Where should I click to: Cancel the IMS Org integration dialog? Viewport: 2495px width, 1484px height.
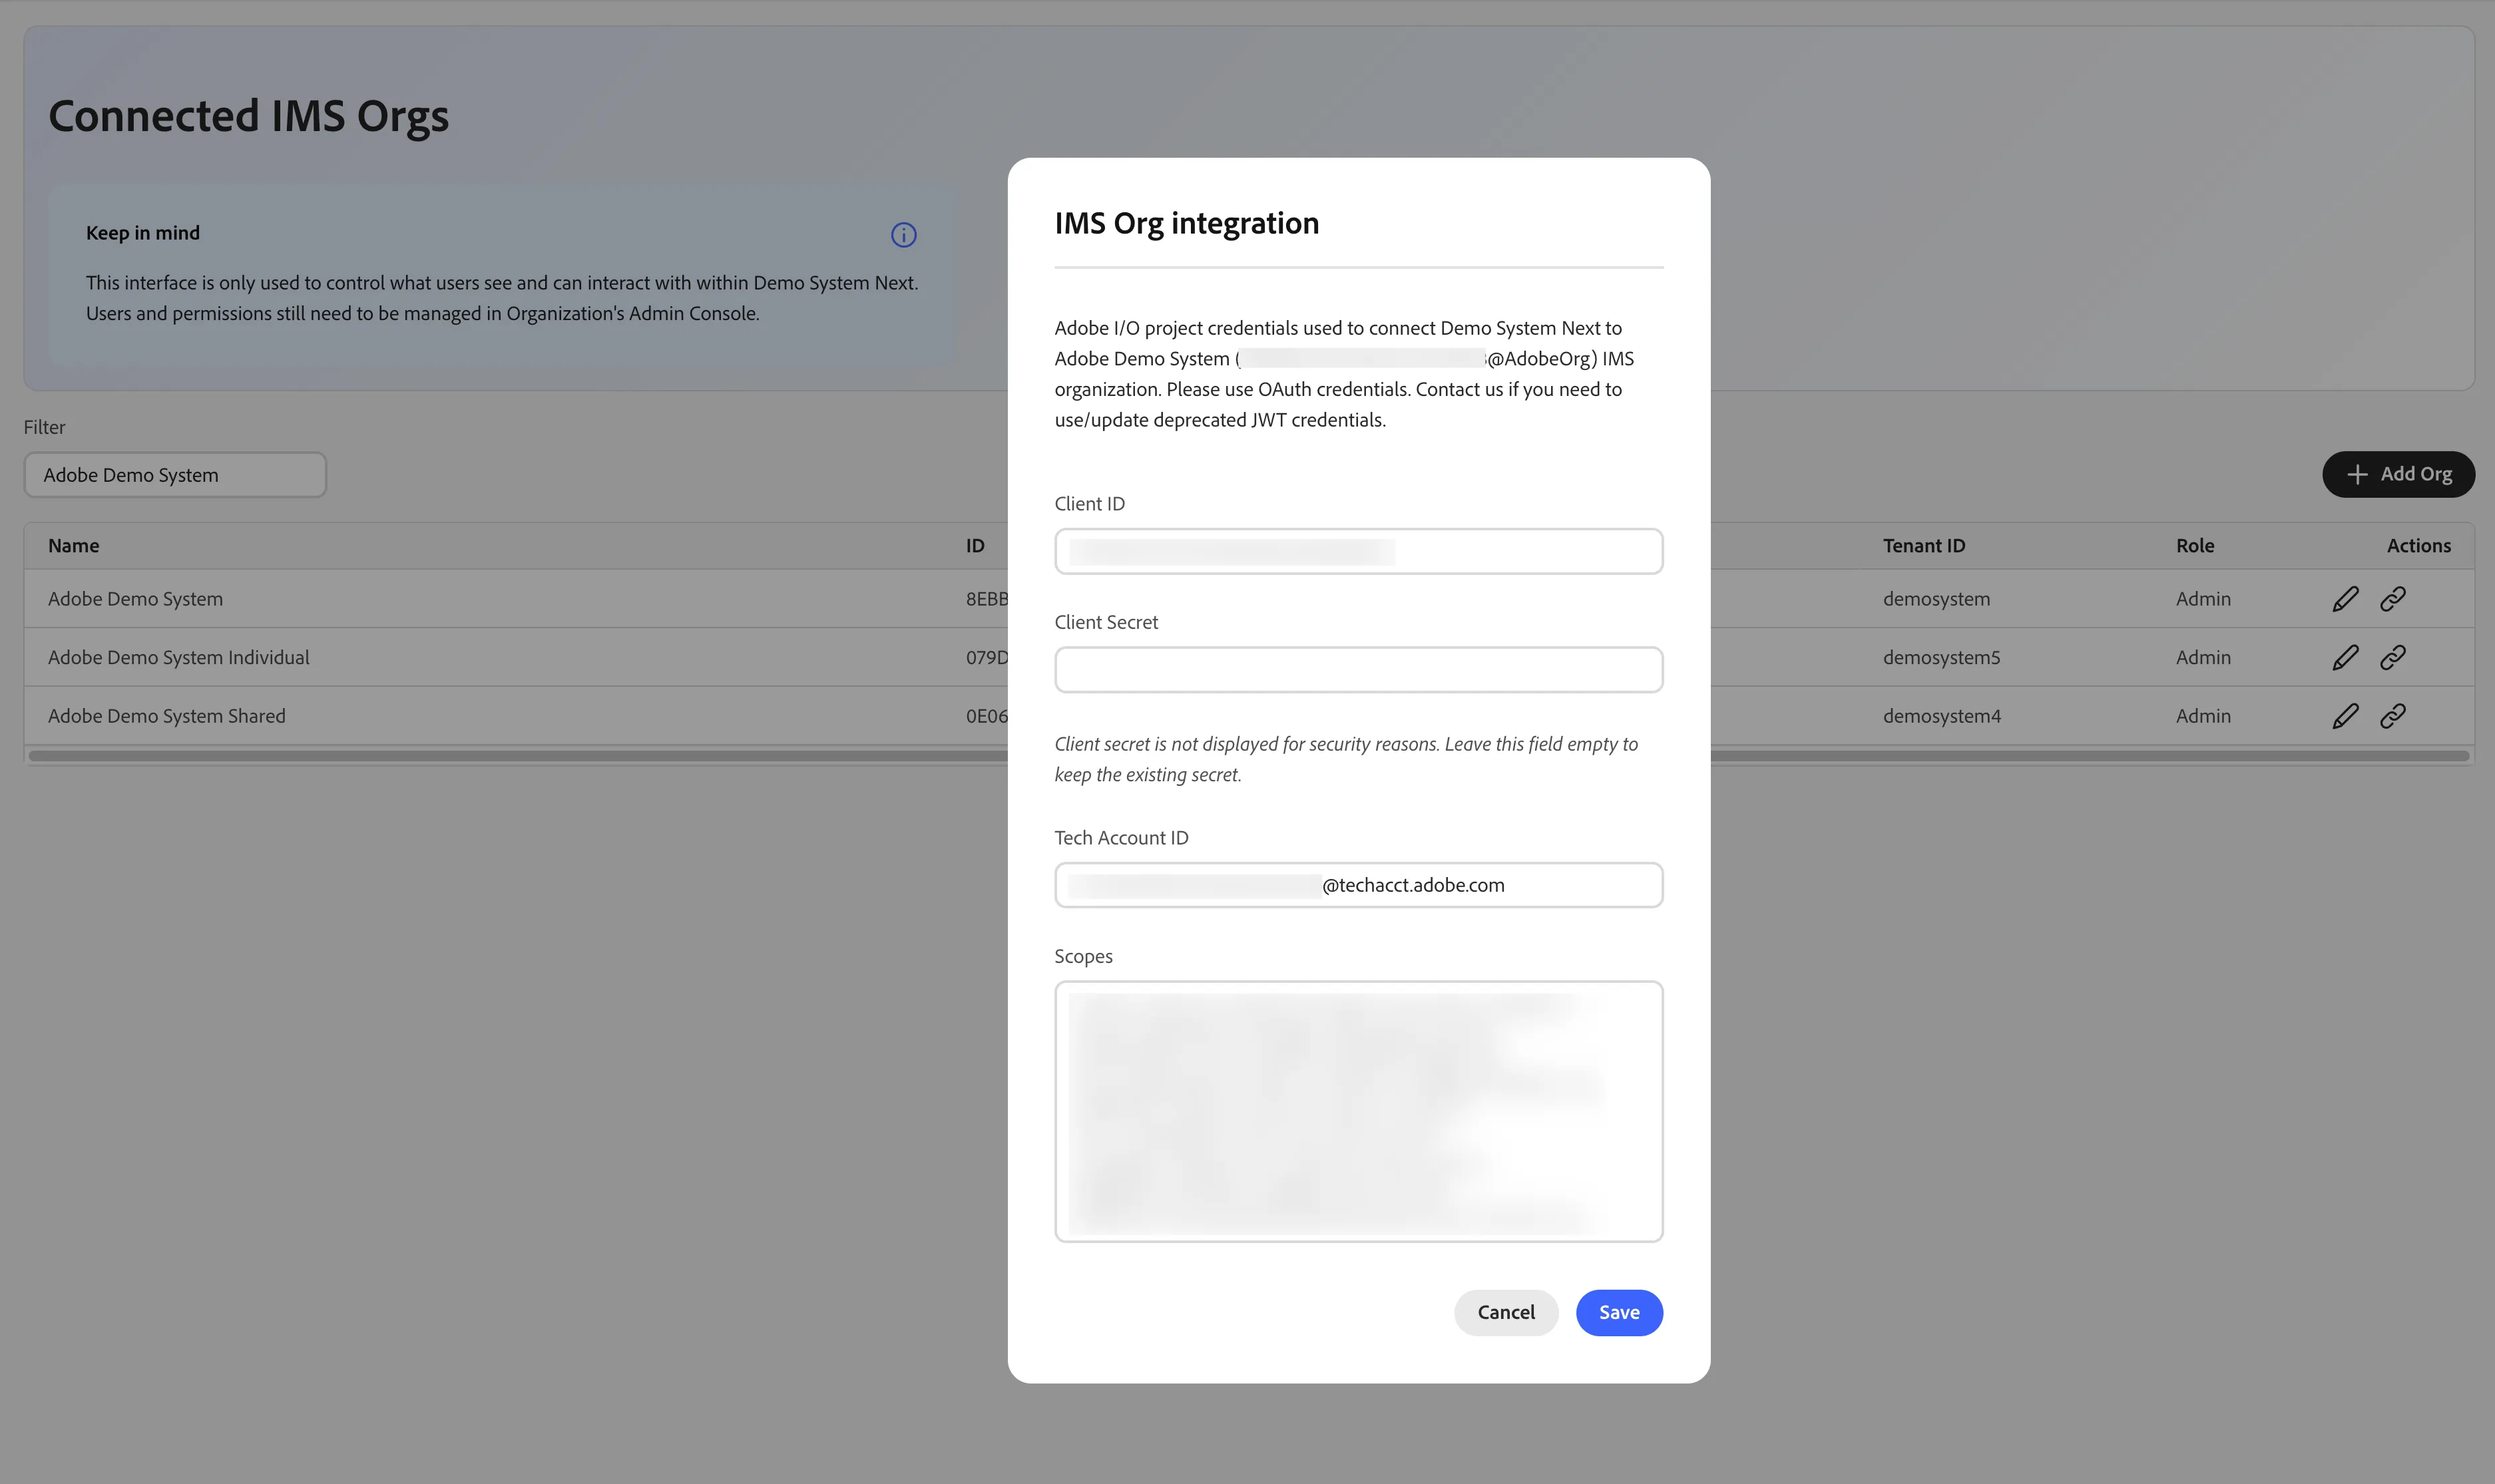pyautogui.click(x=1506, y=1312)
